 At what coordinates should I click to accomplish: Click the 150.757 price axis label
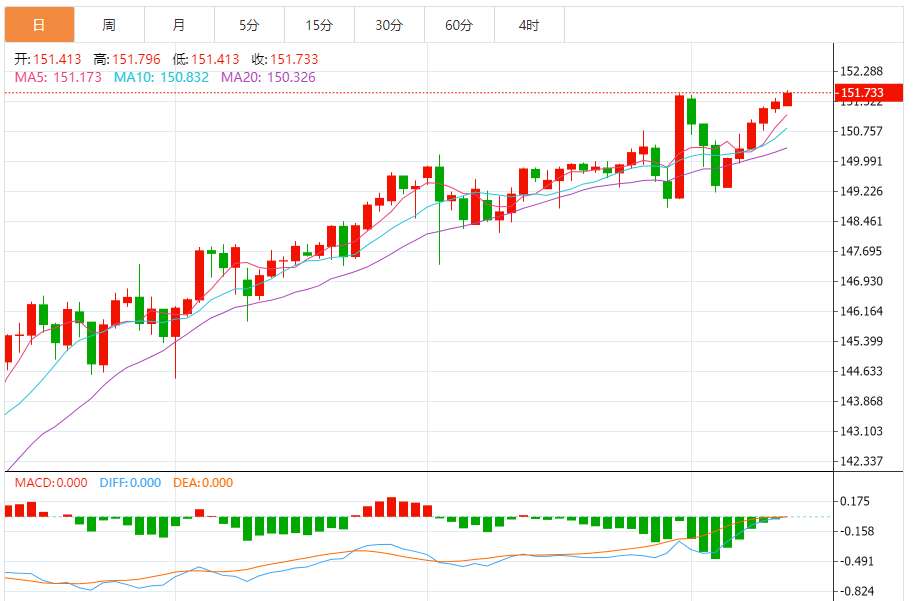coord(861,131)
